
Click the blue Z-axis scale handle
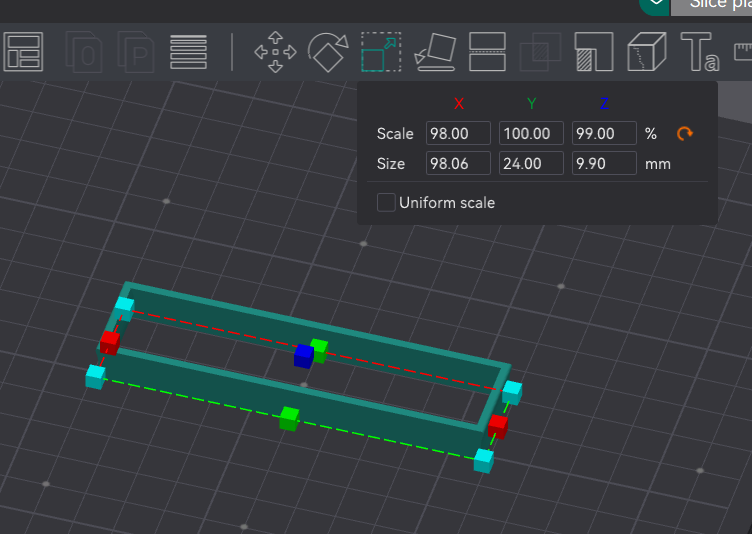(304, 356)
